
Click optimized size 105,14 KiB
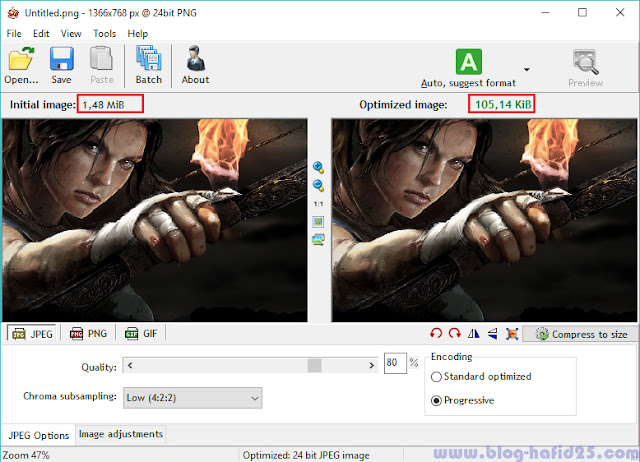point(501,104)
